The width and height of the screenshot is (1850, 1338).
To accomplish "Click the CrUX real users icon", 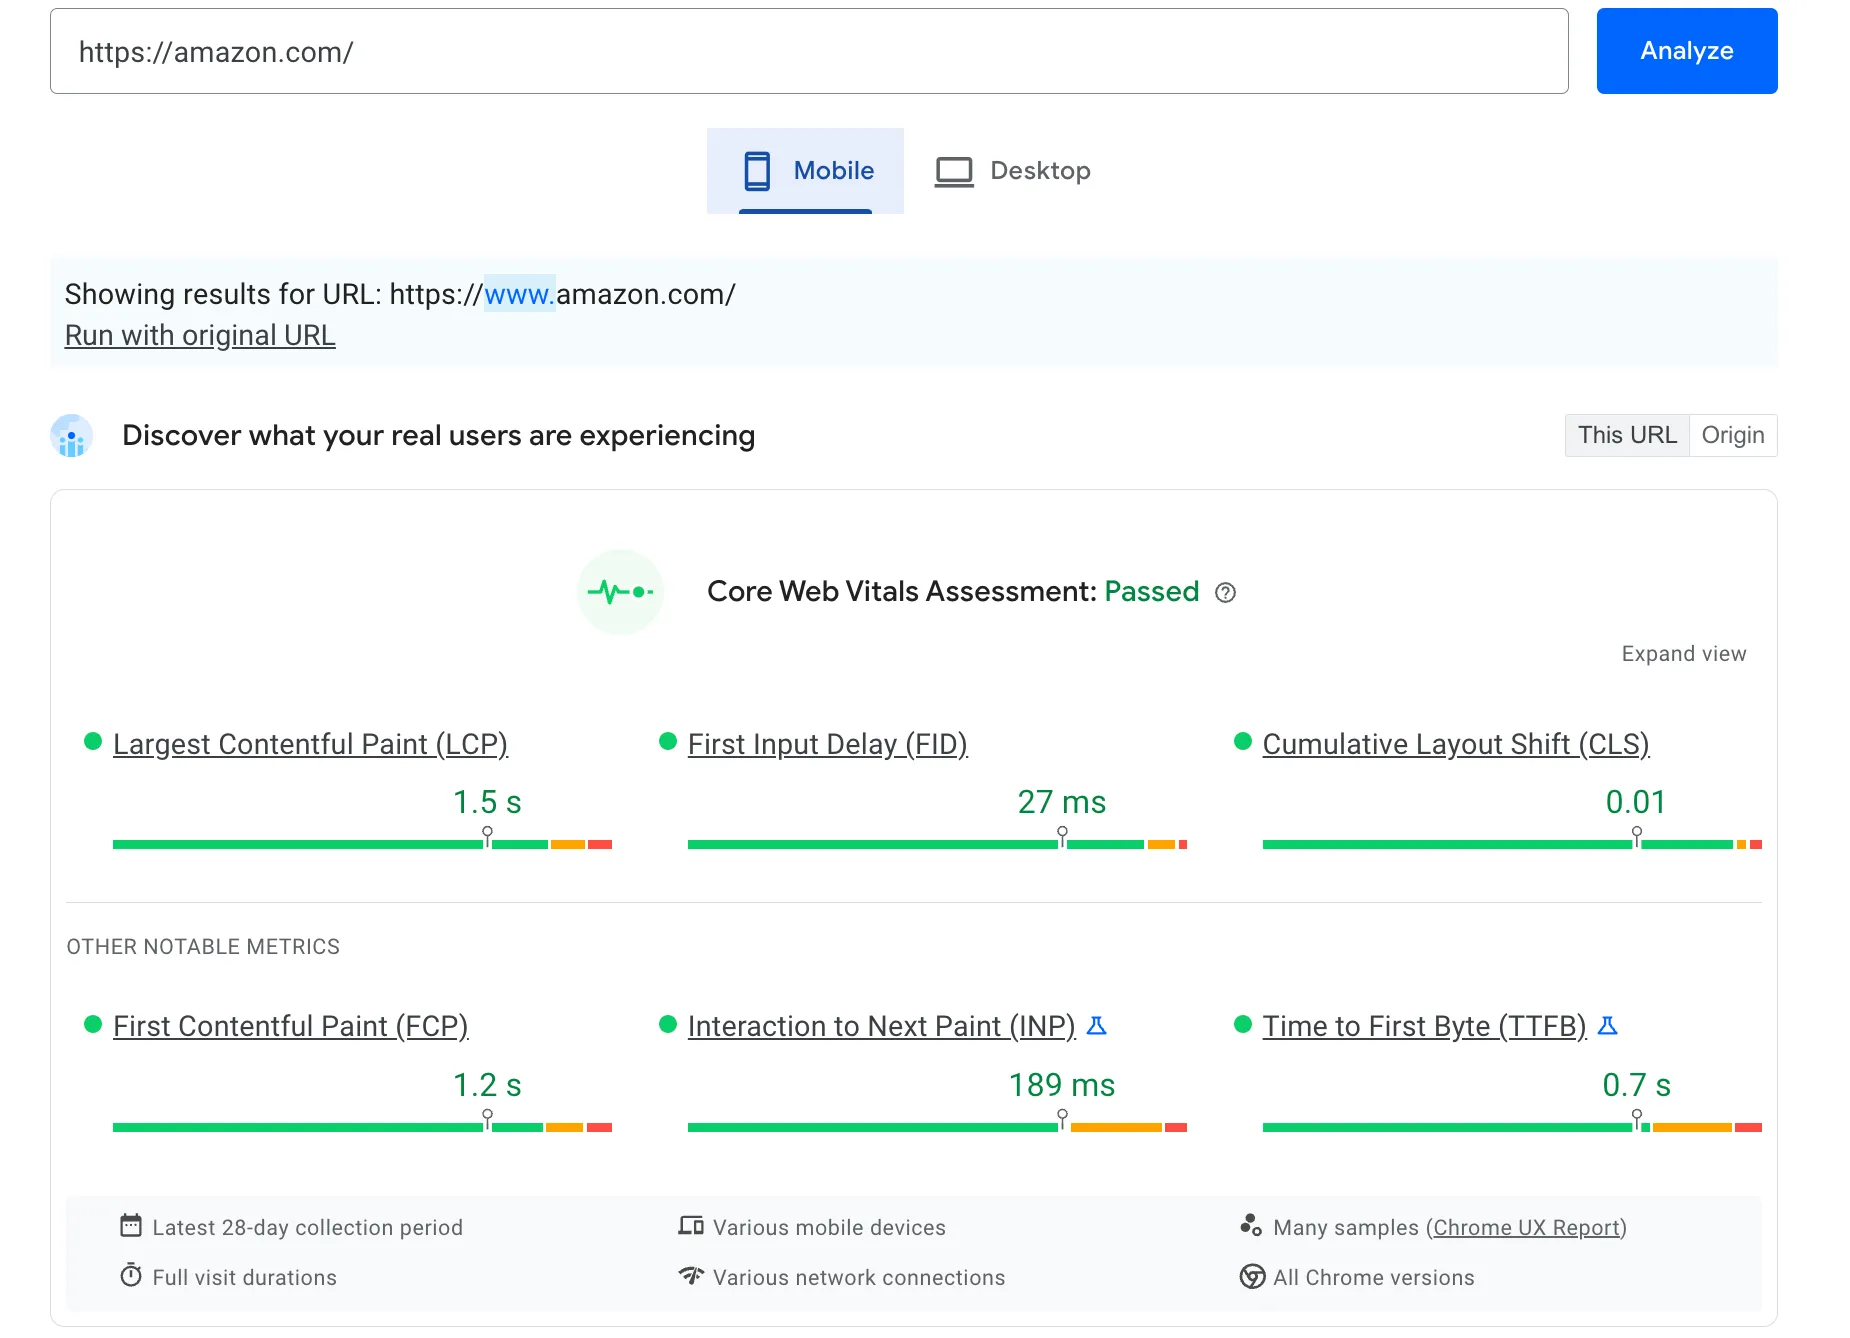I will click(x=70, y=436).
